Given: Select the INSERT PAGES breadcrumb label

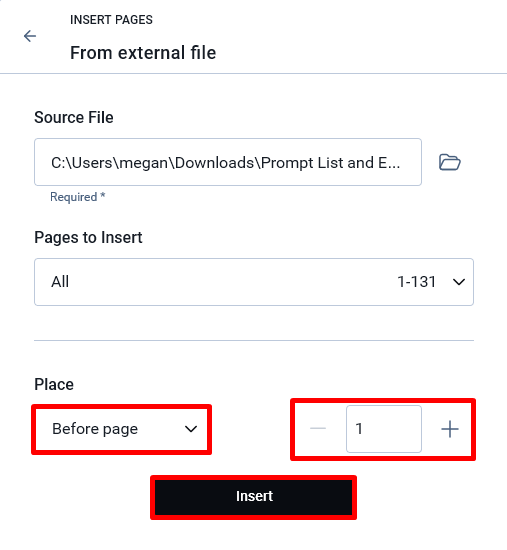Looking at the screenshot, I should (x=111, y=20).
